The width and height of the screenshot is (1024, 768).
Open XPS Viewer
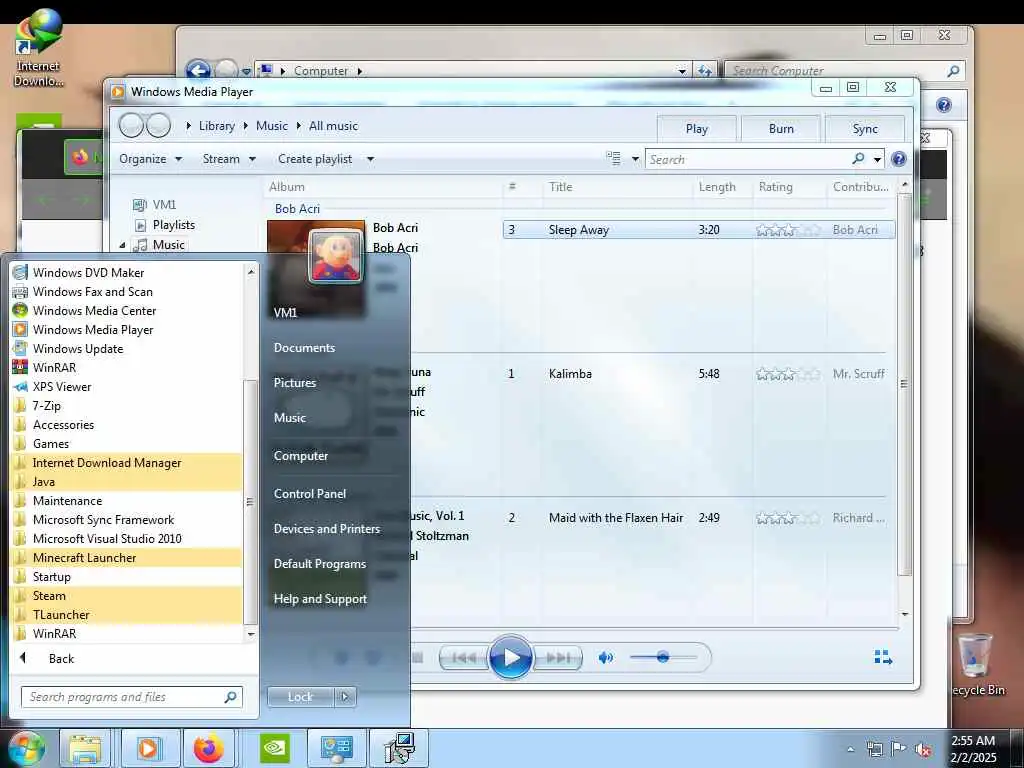click(x=62, y=387)
